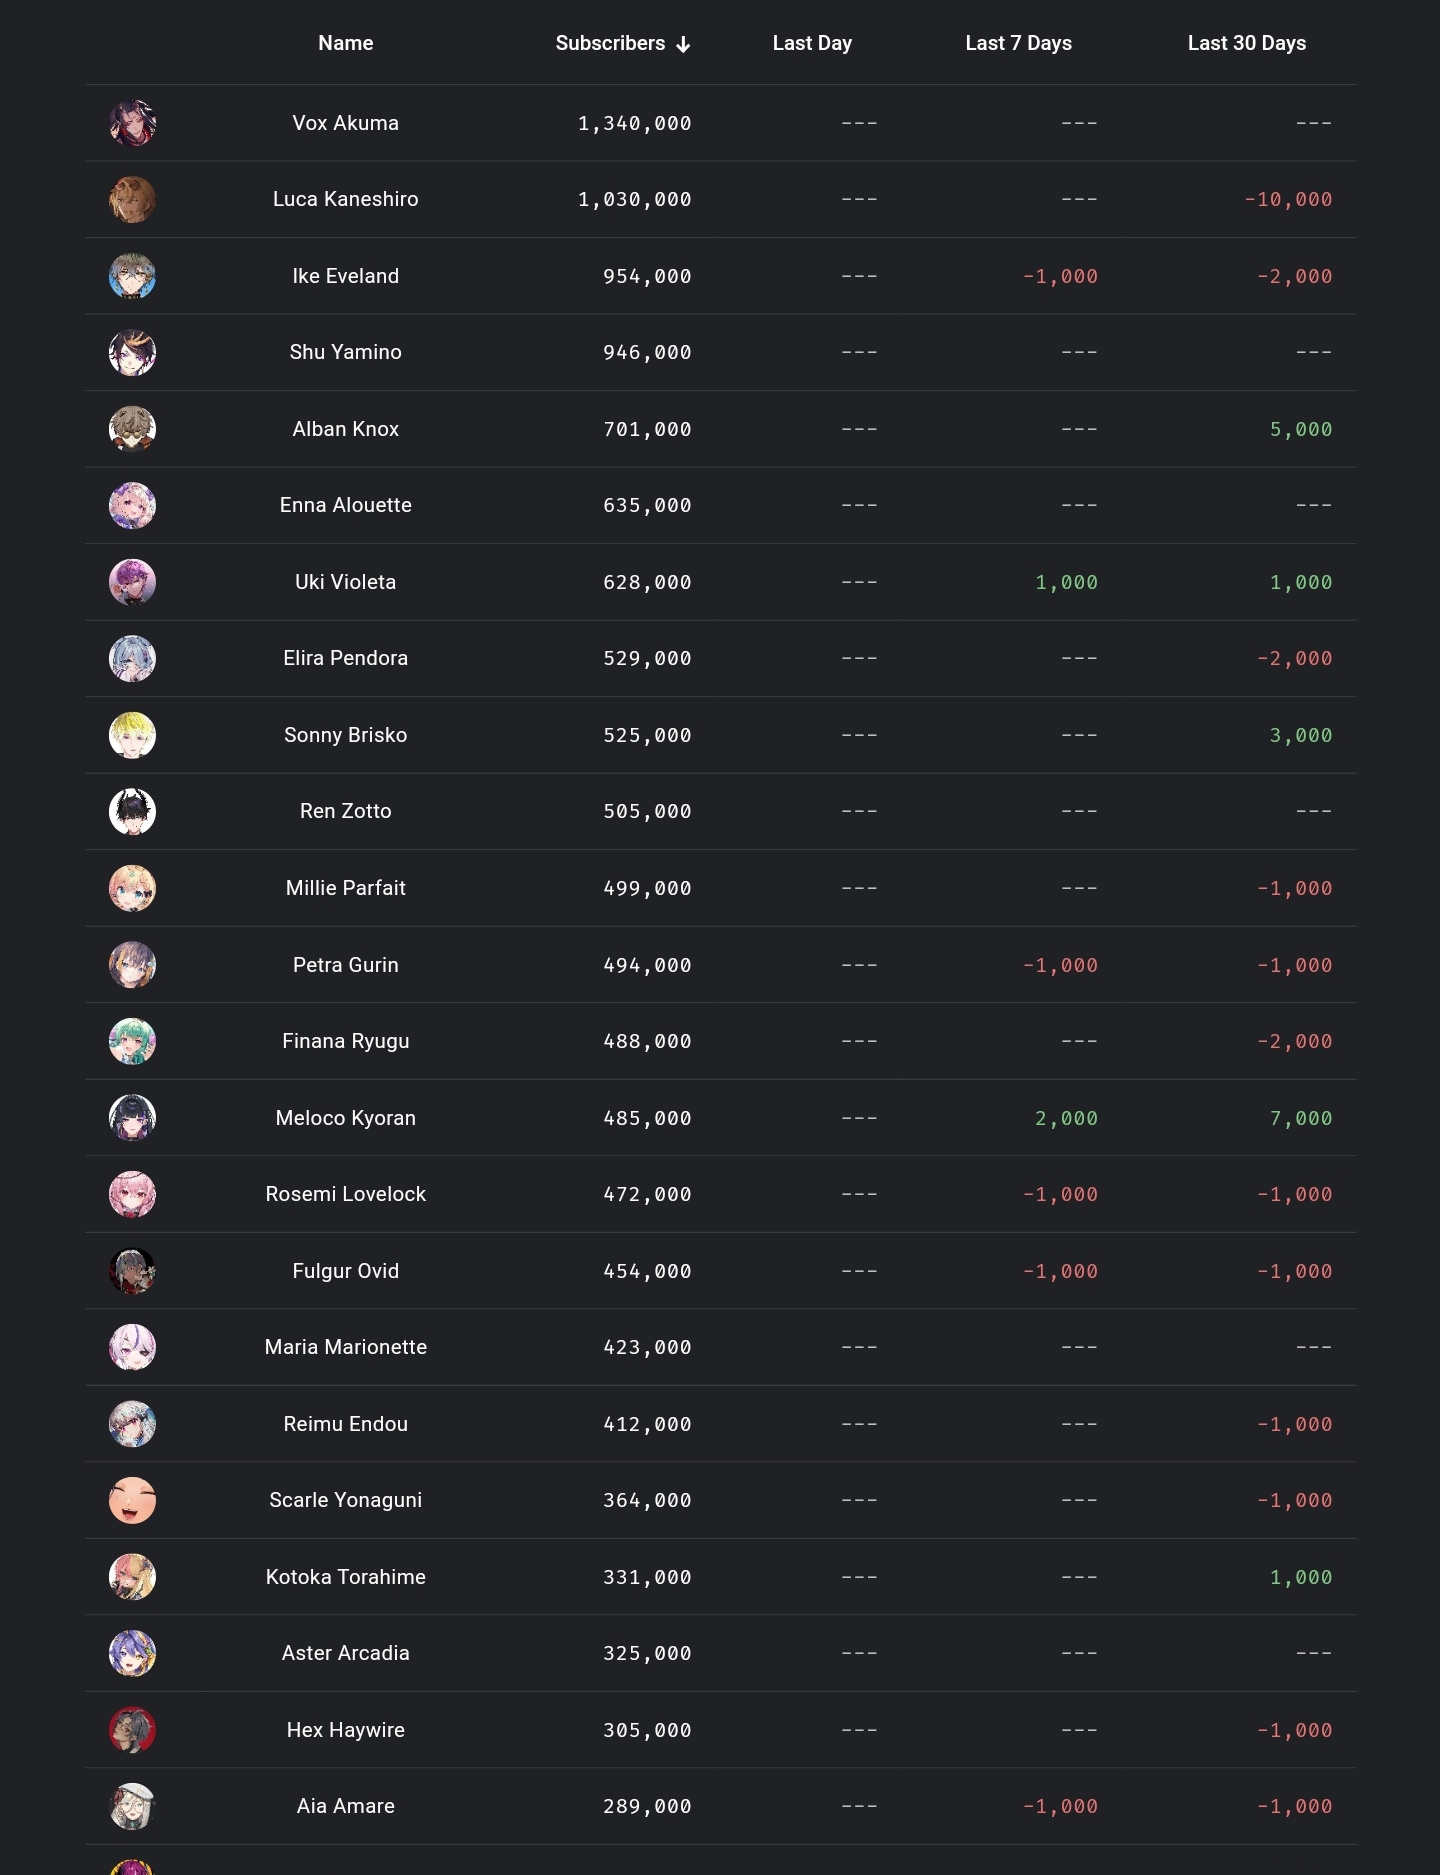The height and width of the screenshot is (1875, 1440).
Task: Click Aia Amare's subscriber count
Action: (647, 1806)
